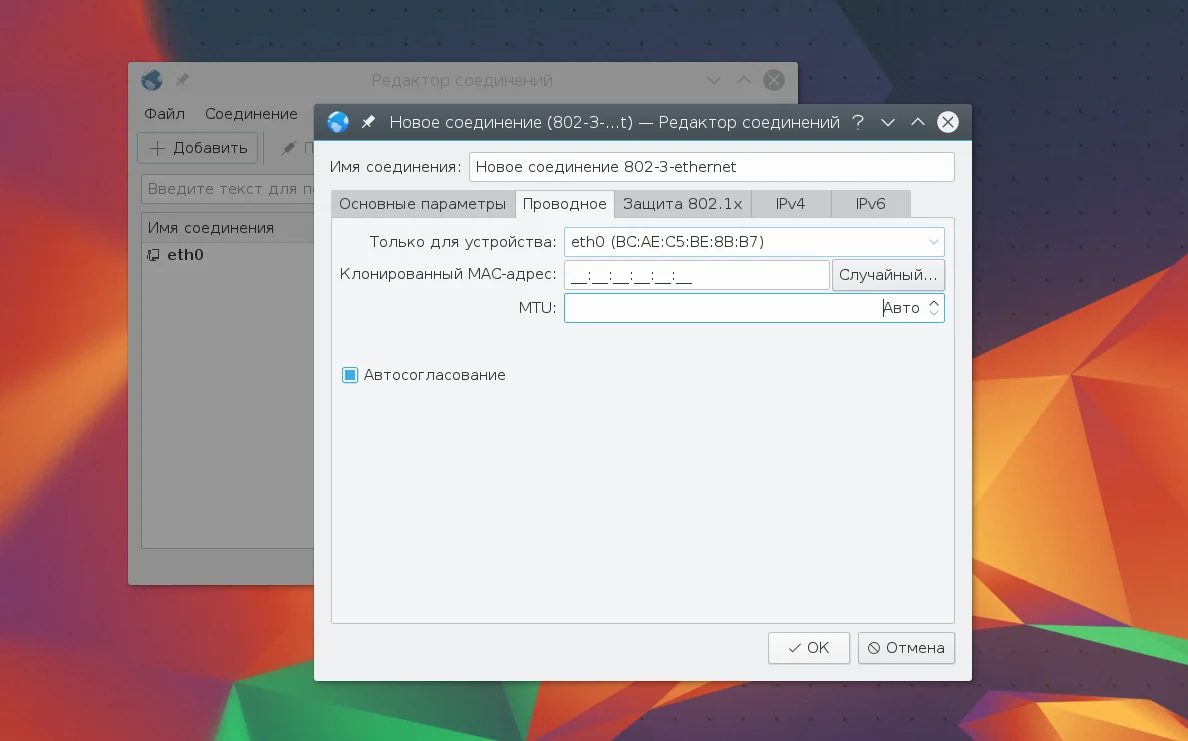Open the Файл menu

164,114
